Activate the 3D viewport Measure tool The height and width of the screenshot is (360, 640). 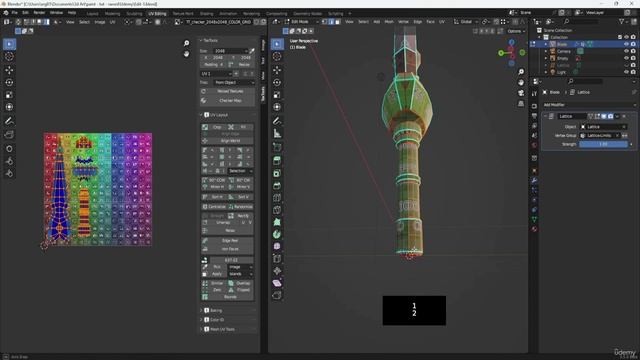pos(277,133)
